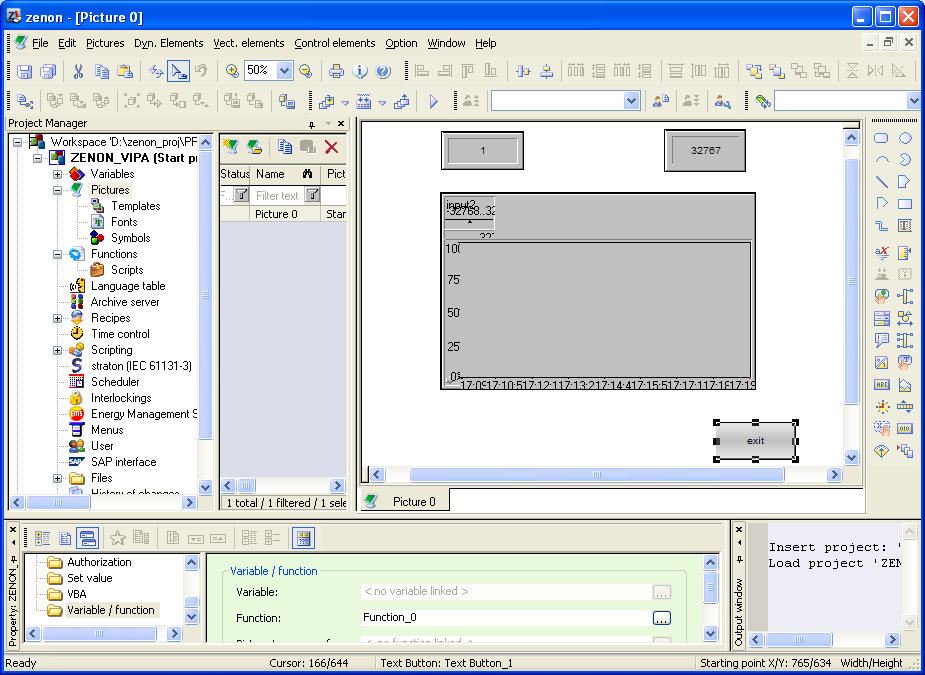Screen dimensions: 925x675
Task: Click the Cut scissors icon
Action: pos(77,71)
